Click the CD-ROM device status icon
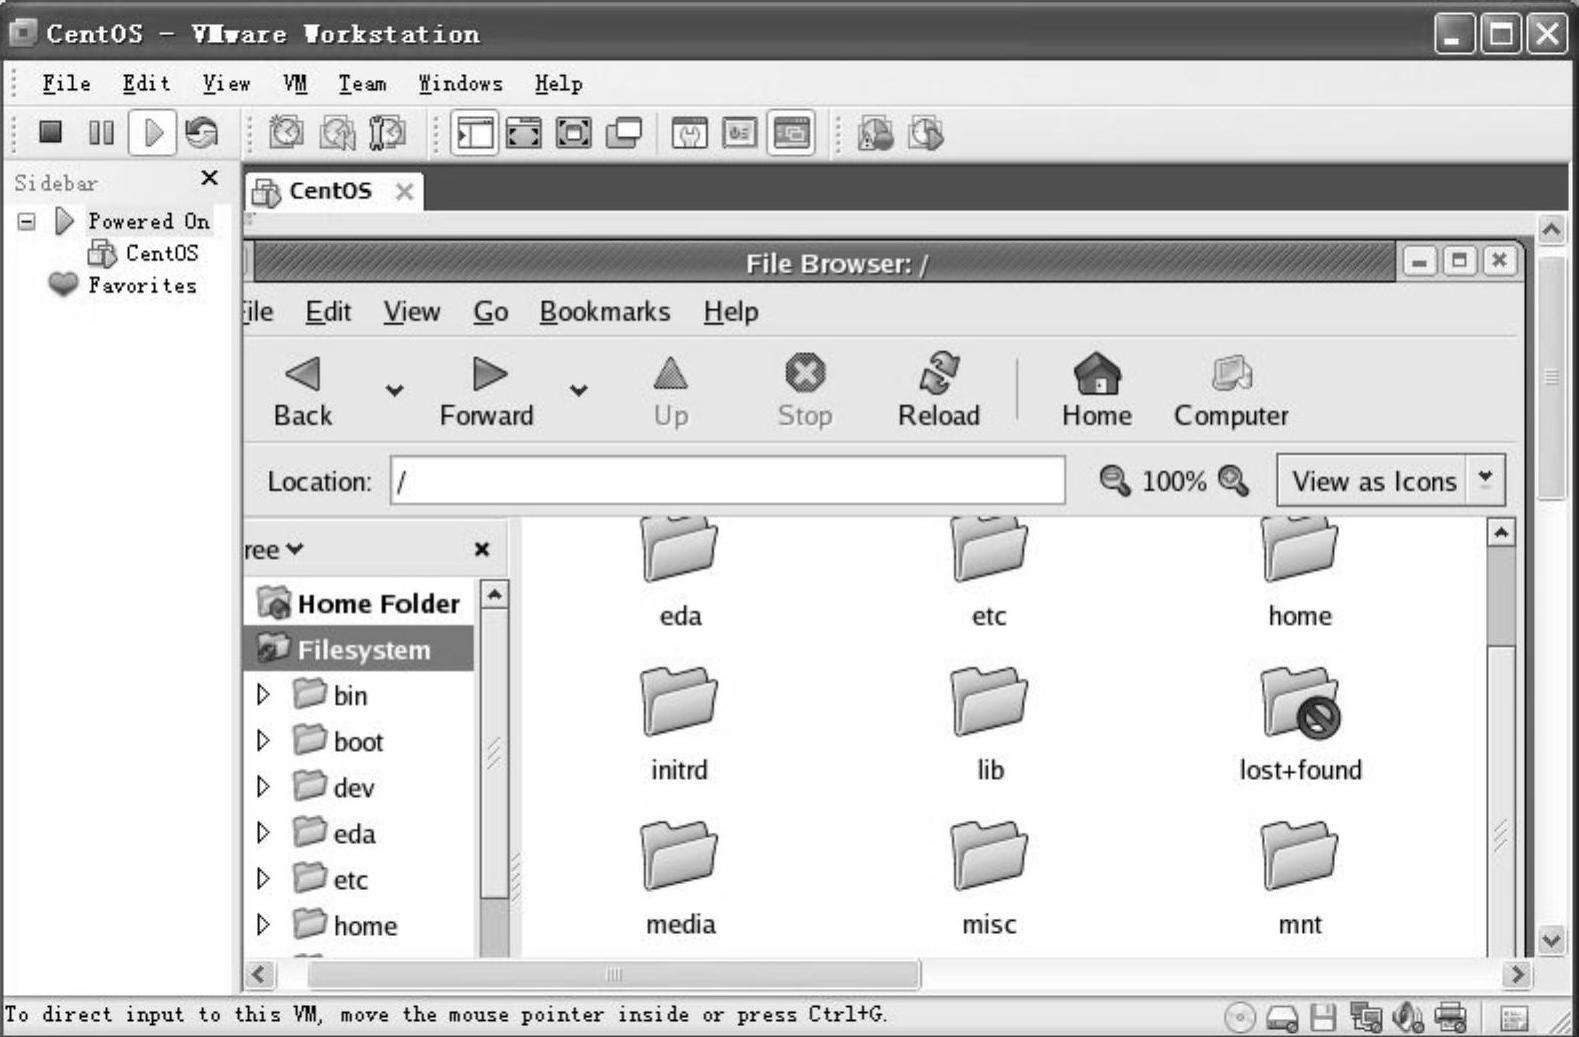1579x1037 pixels. pyautogui.click(x=1240, y=1018)
